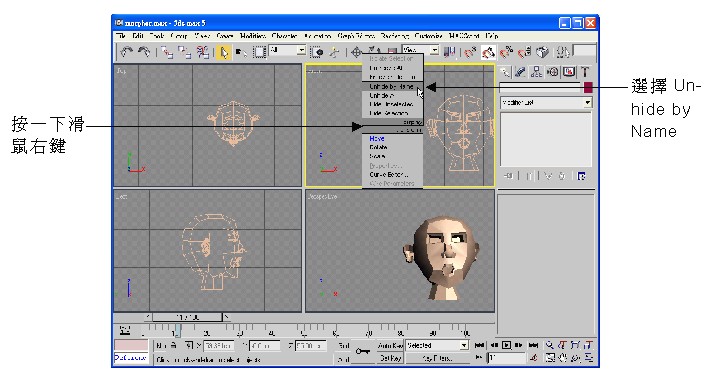Image resolution: width=719 pixels, height=385 pixels.
Task: Open the File menu
Action: [x=121, y=35]
